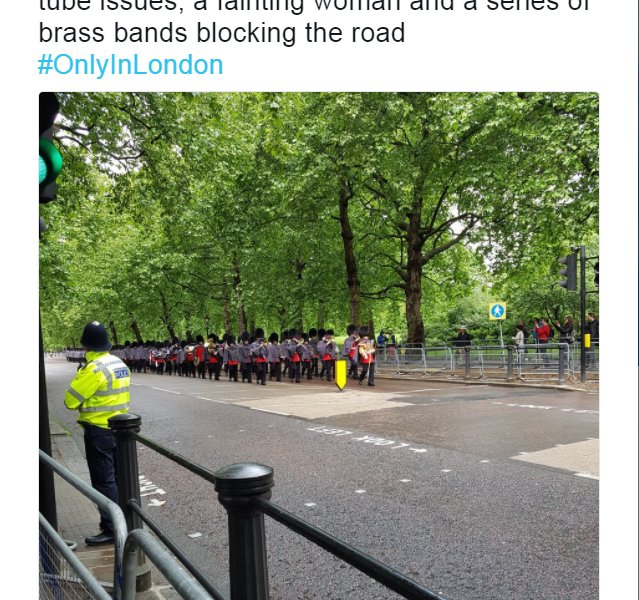639x600 pixels.
Task: Open the #OnlyInLondon hashtag link
Action: (x=130, y=65)
